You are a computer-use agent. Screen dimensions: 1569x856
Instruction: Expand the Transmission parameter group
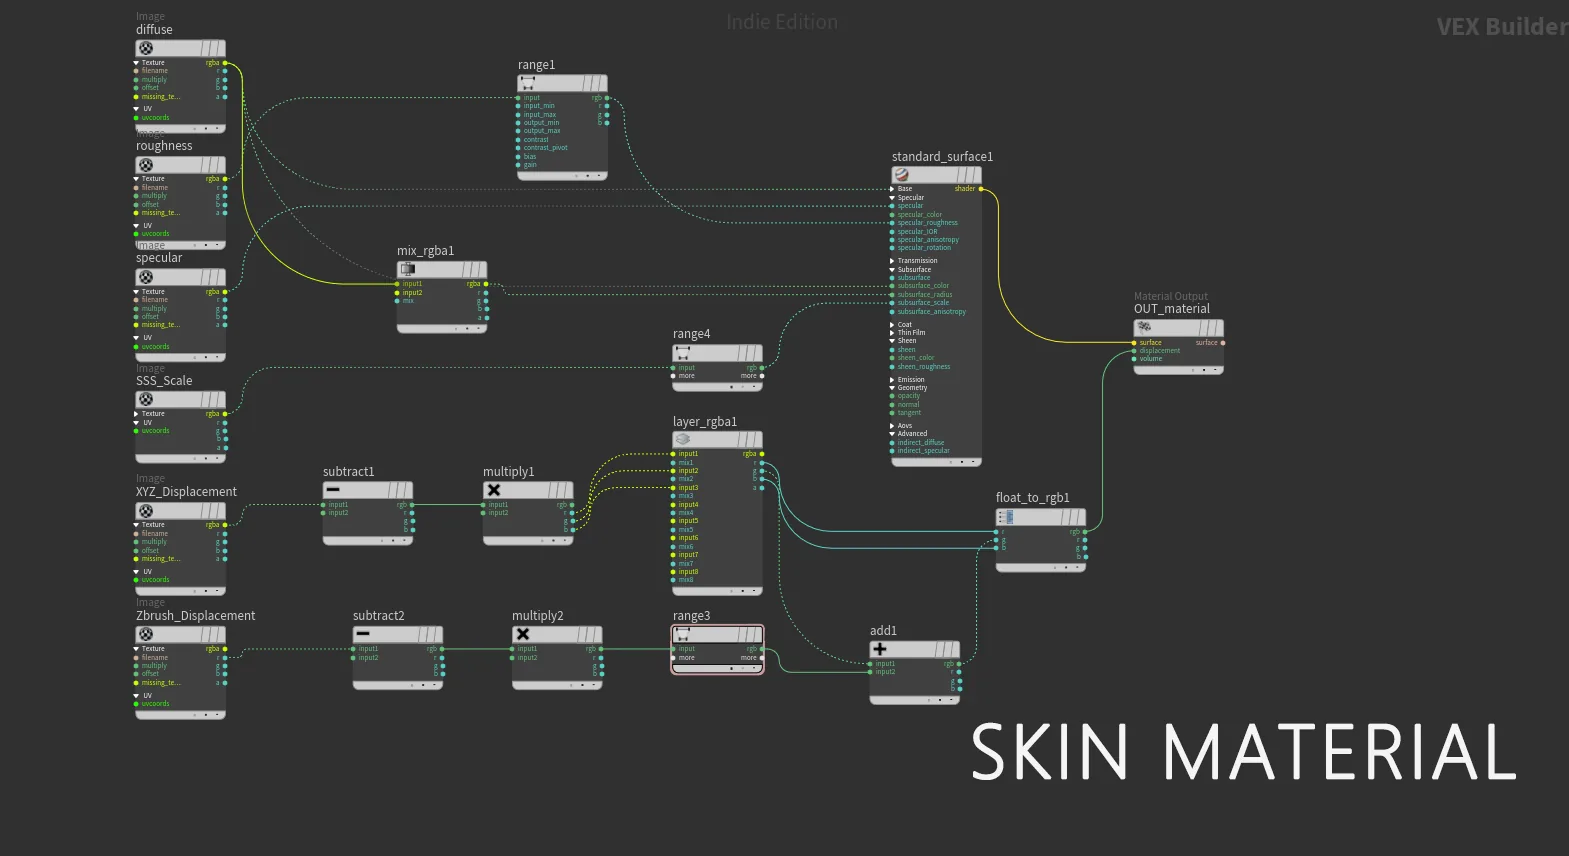(893, 261)
